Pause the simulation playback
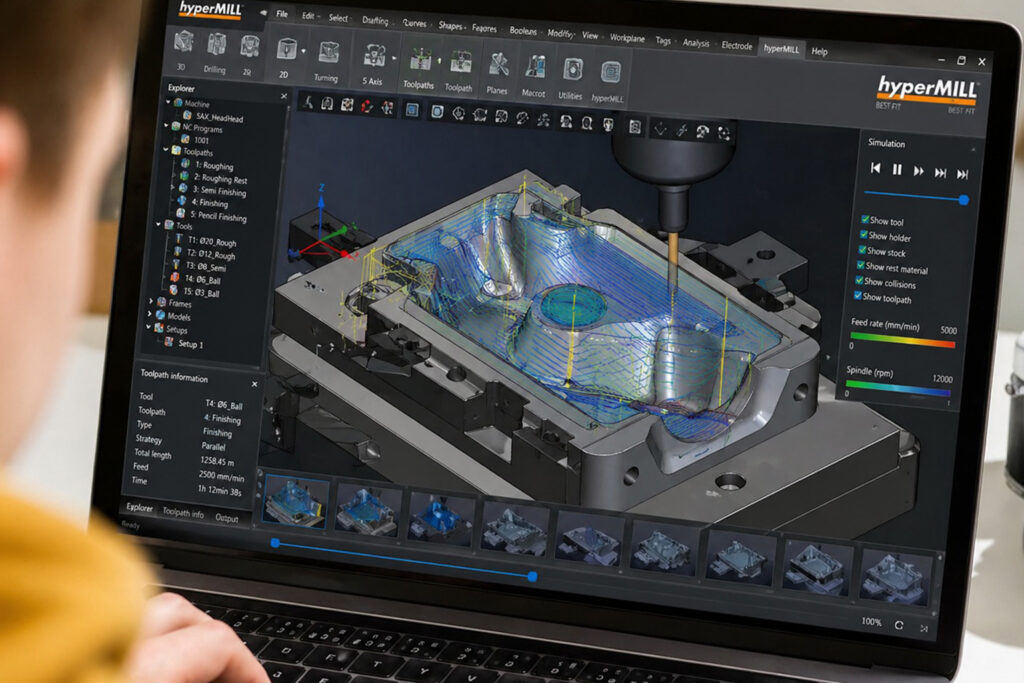Image resolution: width=1024 pixels, height=683 pixels. pyautogui.click(x=897, y=170)
